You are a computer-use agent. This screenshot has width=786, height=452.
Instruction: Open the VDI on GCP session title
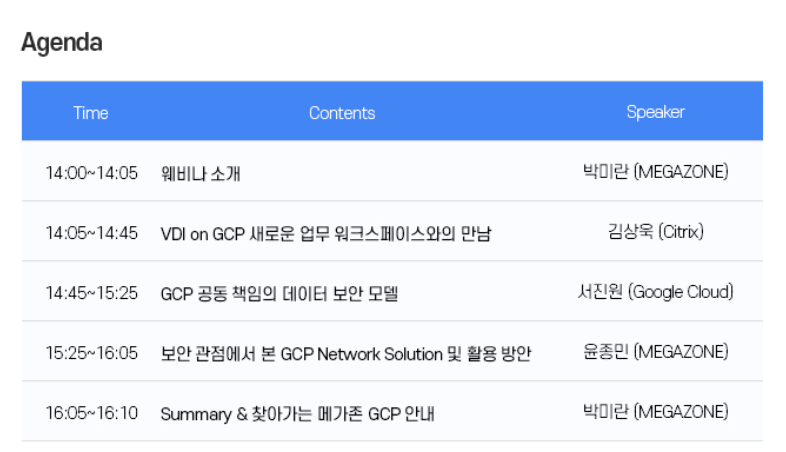[326, 234]
